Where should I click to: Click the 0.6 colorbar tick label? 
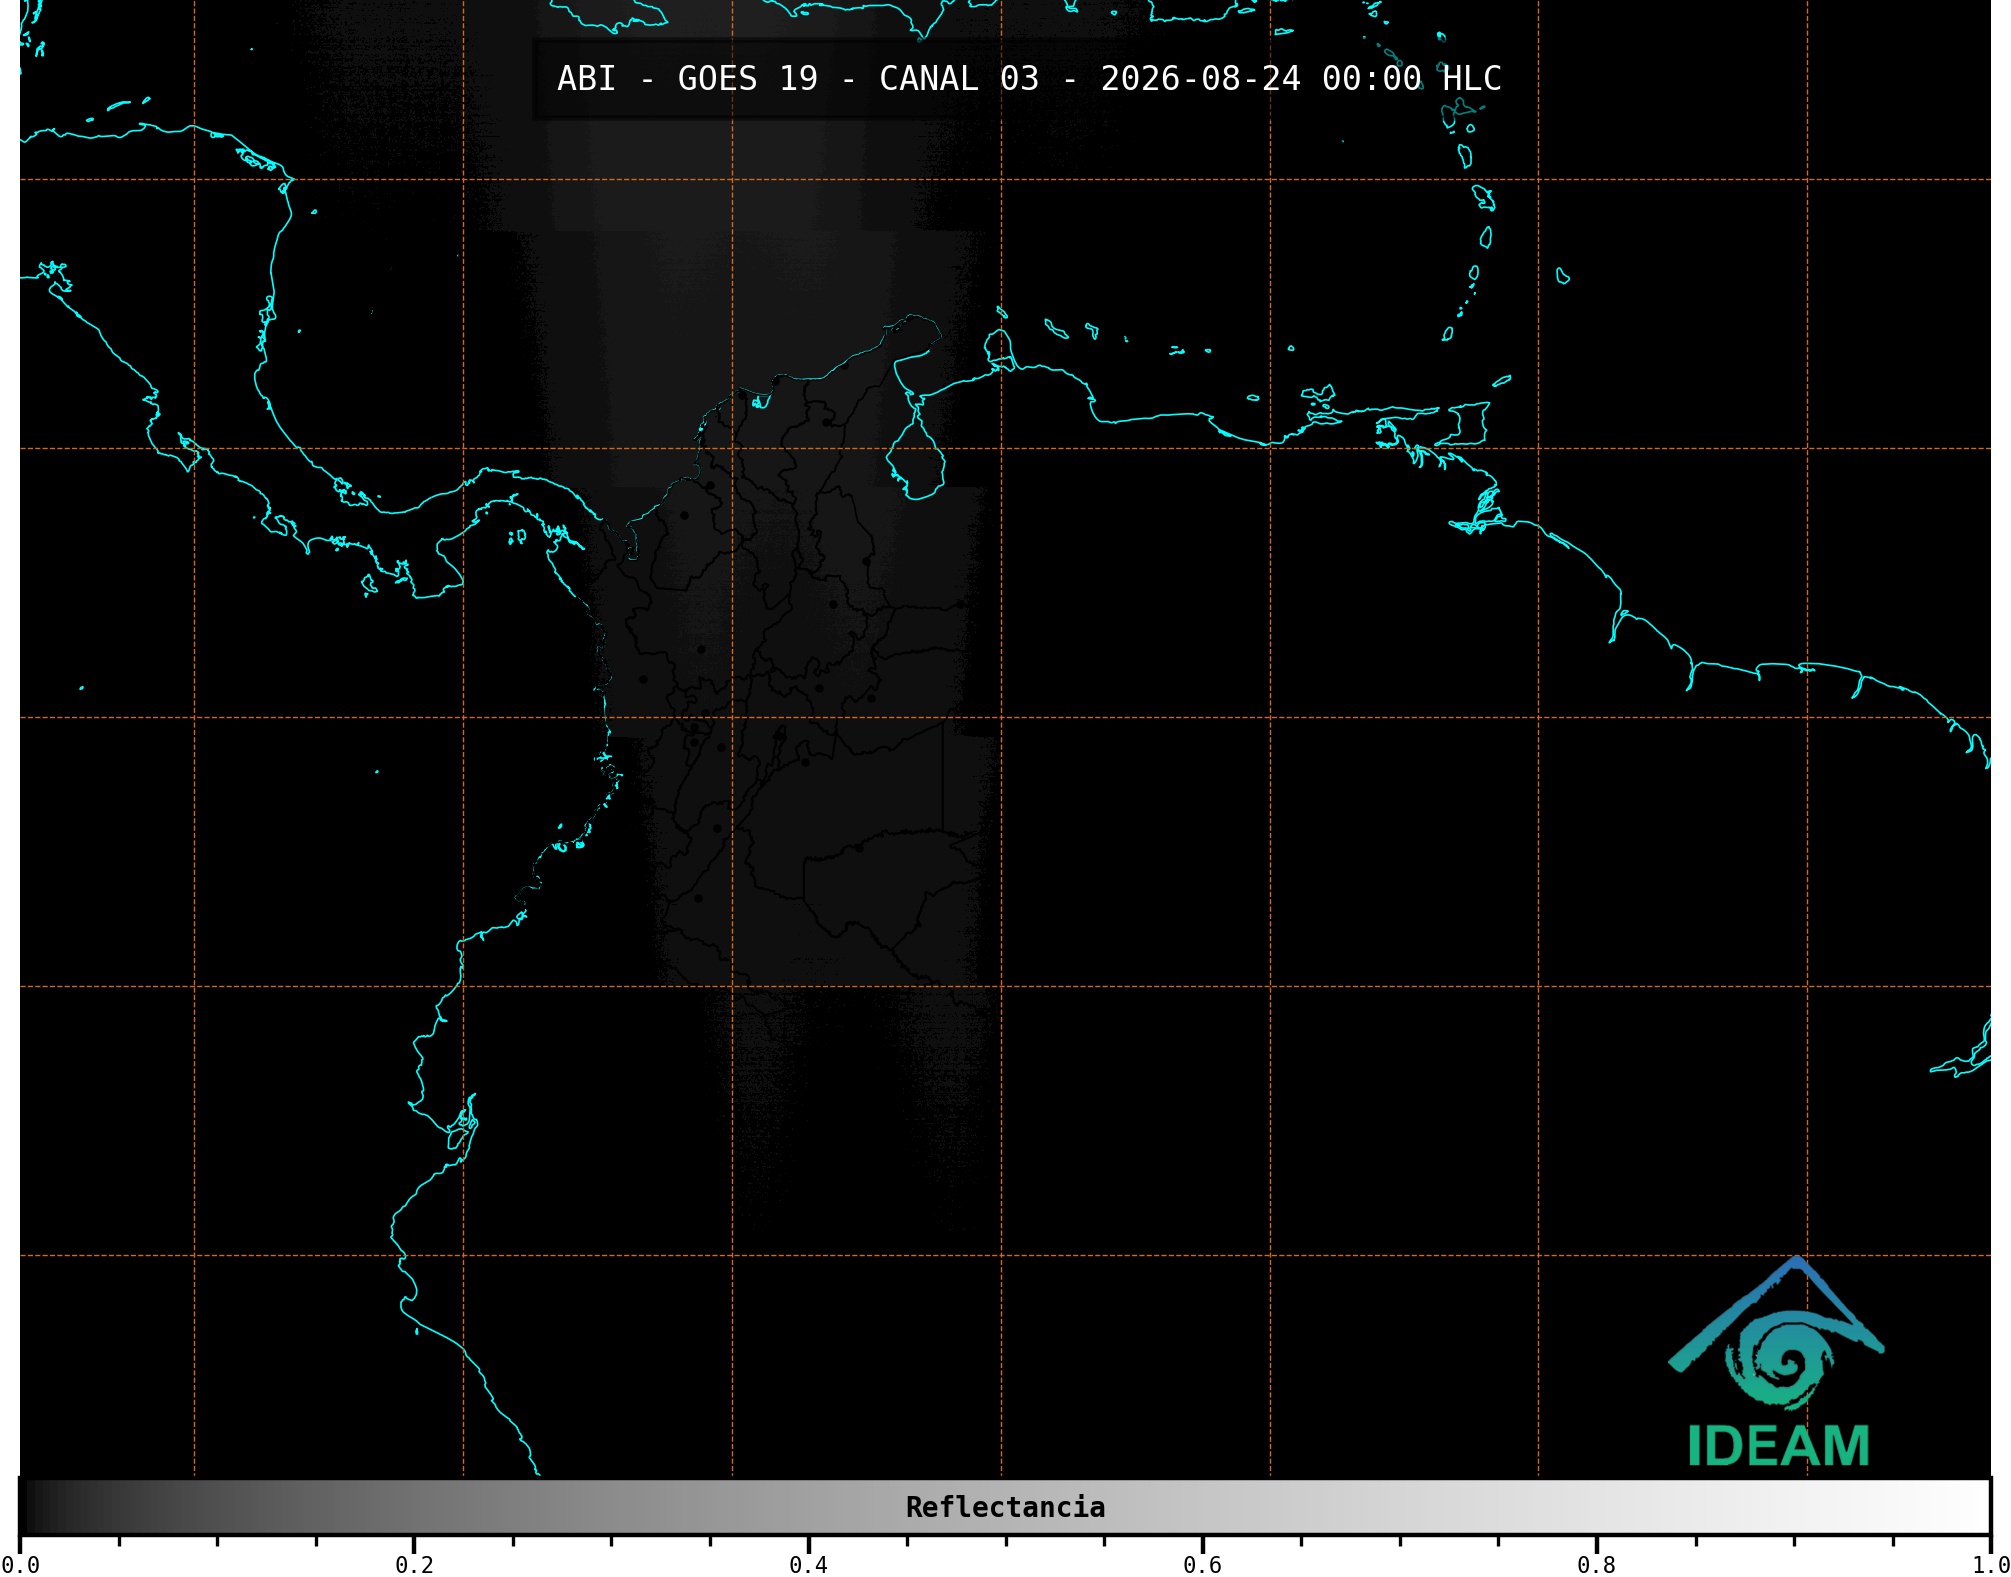click(x=1202, y=1565)
